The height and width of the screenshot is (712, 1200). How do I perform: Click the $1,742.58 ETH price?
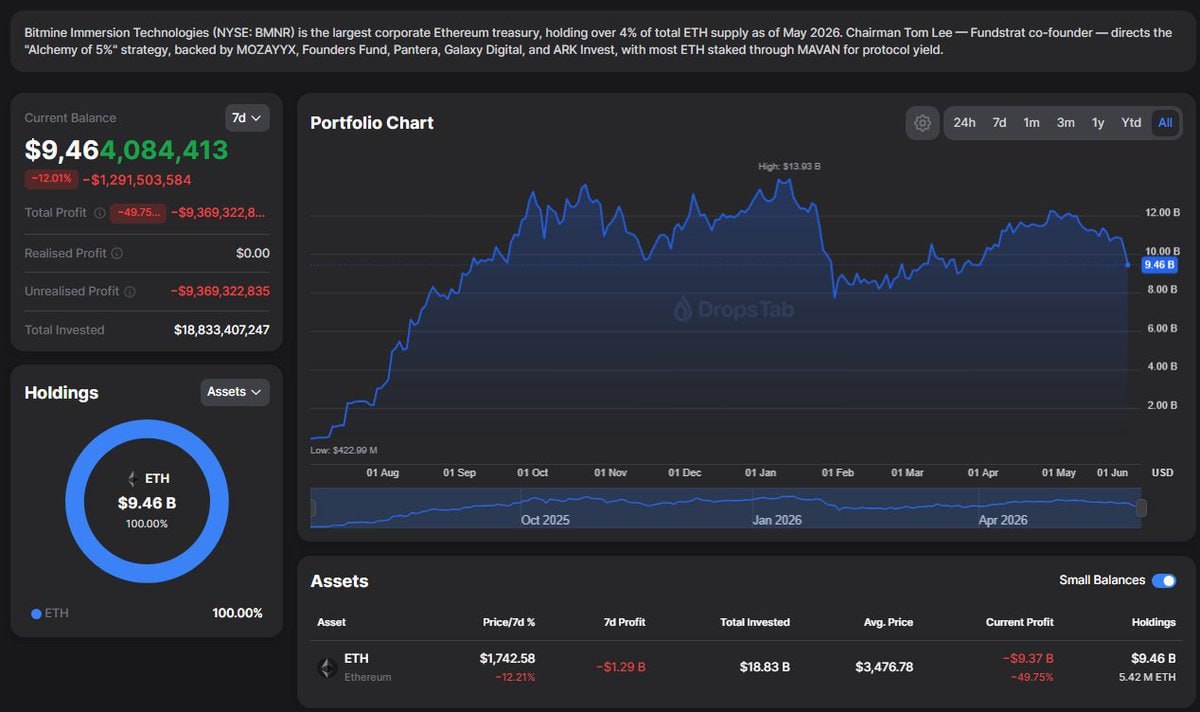[x=507, y=658]
